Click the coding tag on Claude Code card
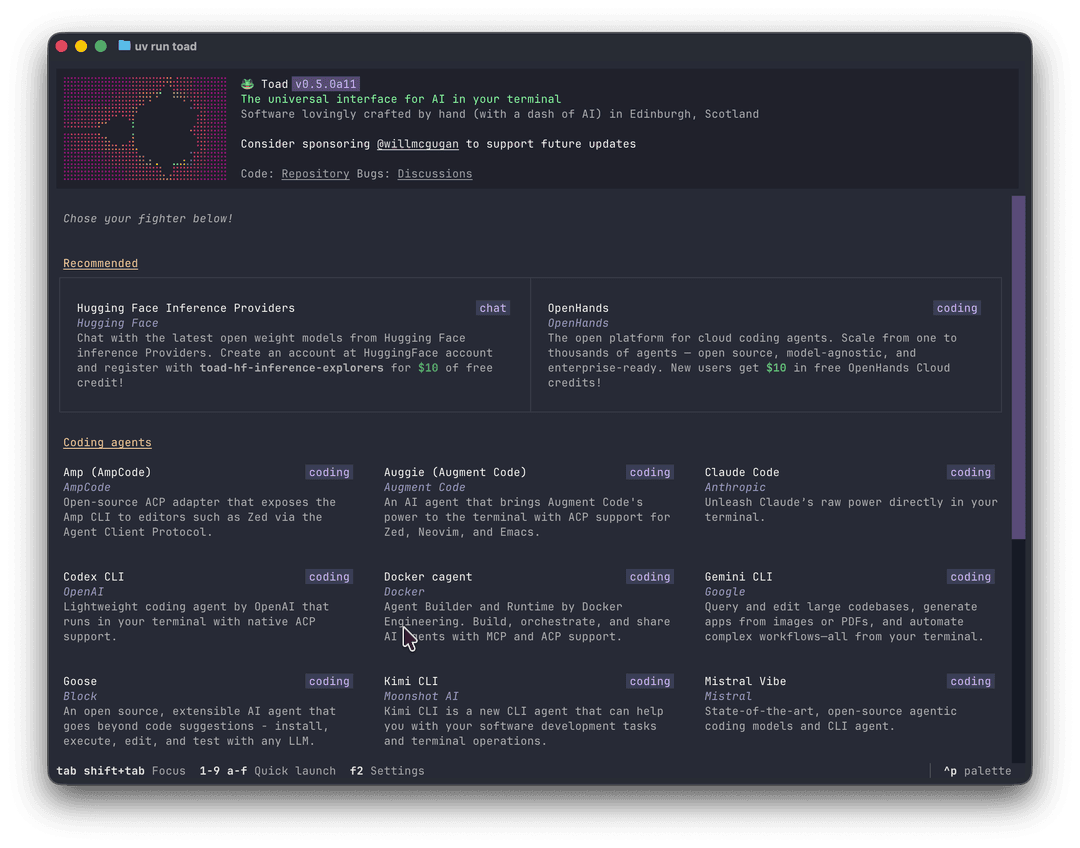The width and height of the screenshot is (1080, 848). 970,472
